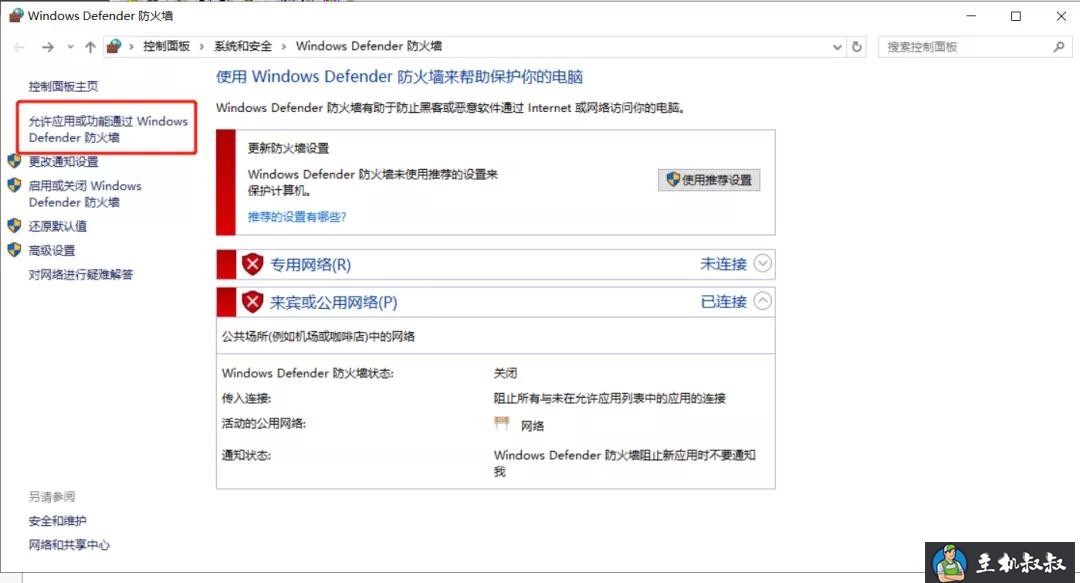Open the 推荐的设置有哪些? help link
This screenshot has width=1080, height=583.
pos(297,216)
